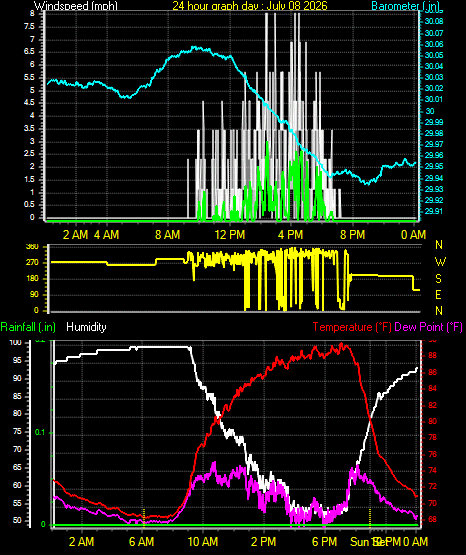Click the "30.04" barometer scale value
The width and height of the screenshot is (466, 555).
[434, 66]
